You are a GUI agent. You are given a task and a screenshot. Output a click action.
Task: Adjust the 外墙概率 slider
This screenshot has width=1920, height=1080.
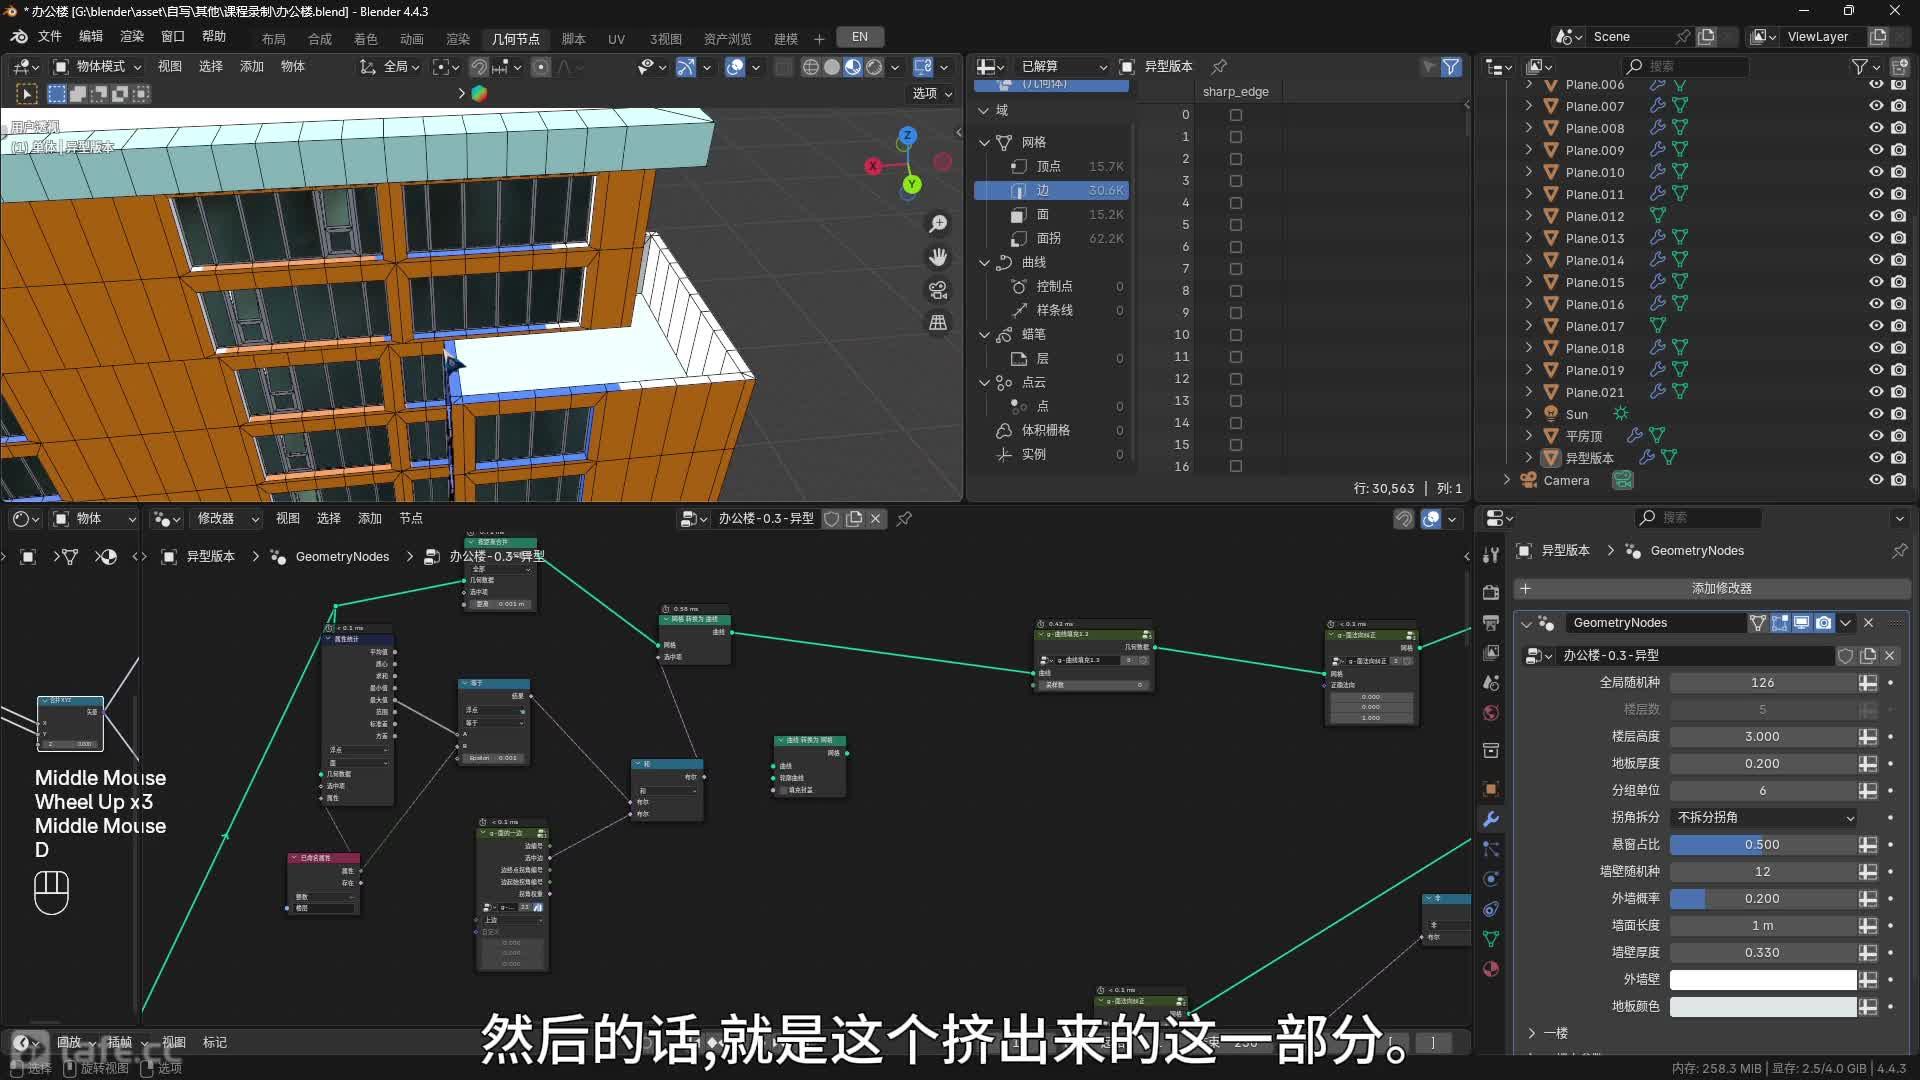(1763, 898)
